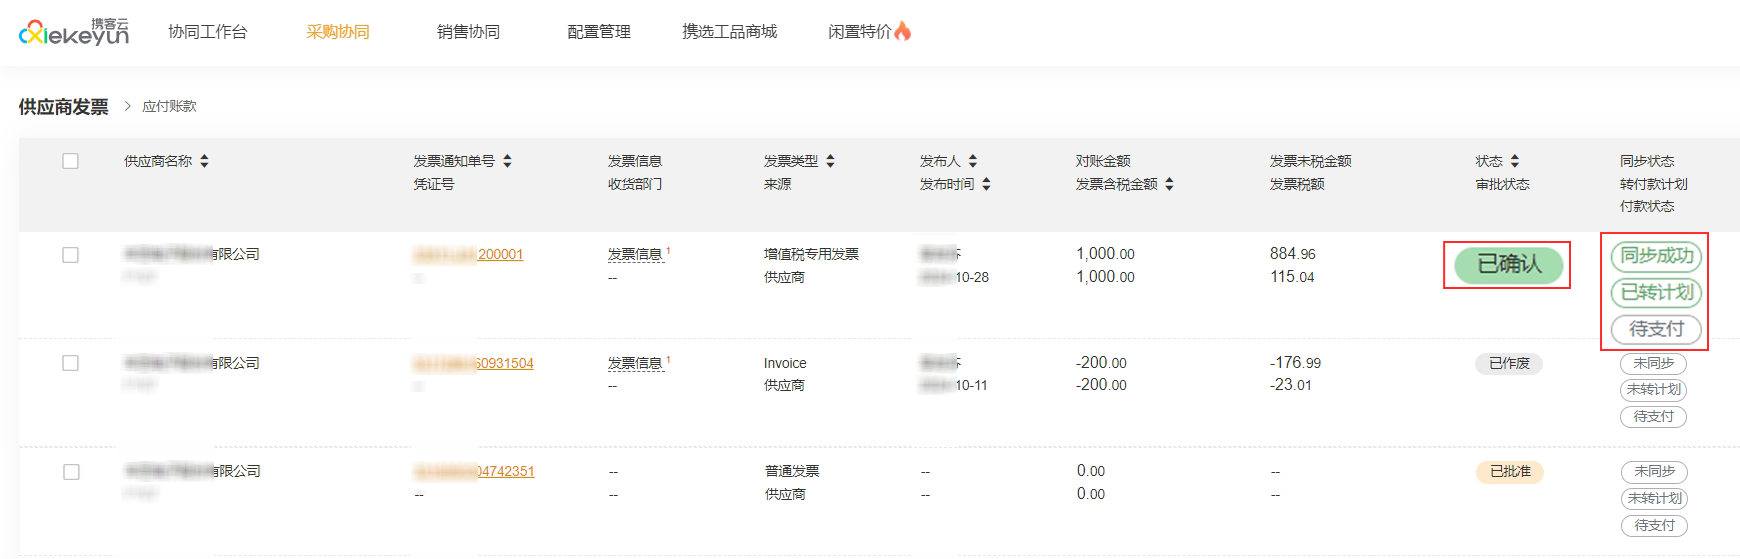Check the 普通发票 row checkbox
The height and width of the screenshot is (559, 1740).
(x=70, y=472)
